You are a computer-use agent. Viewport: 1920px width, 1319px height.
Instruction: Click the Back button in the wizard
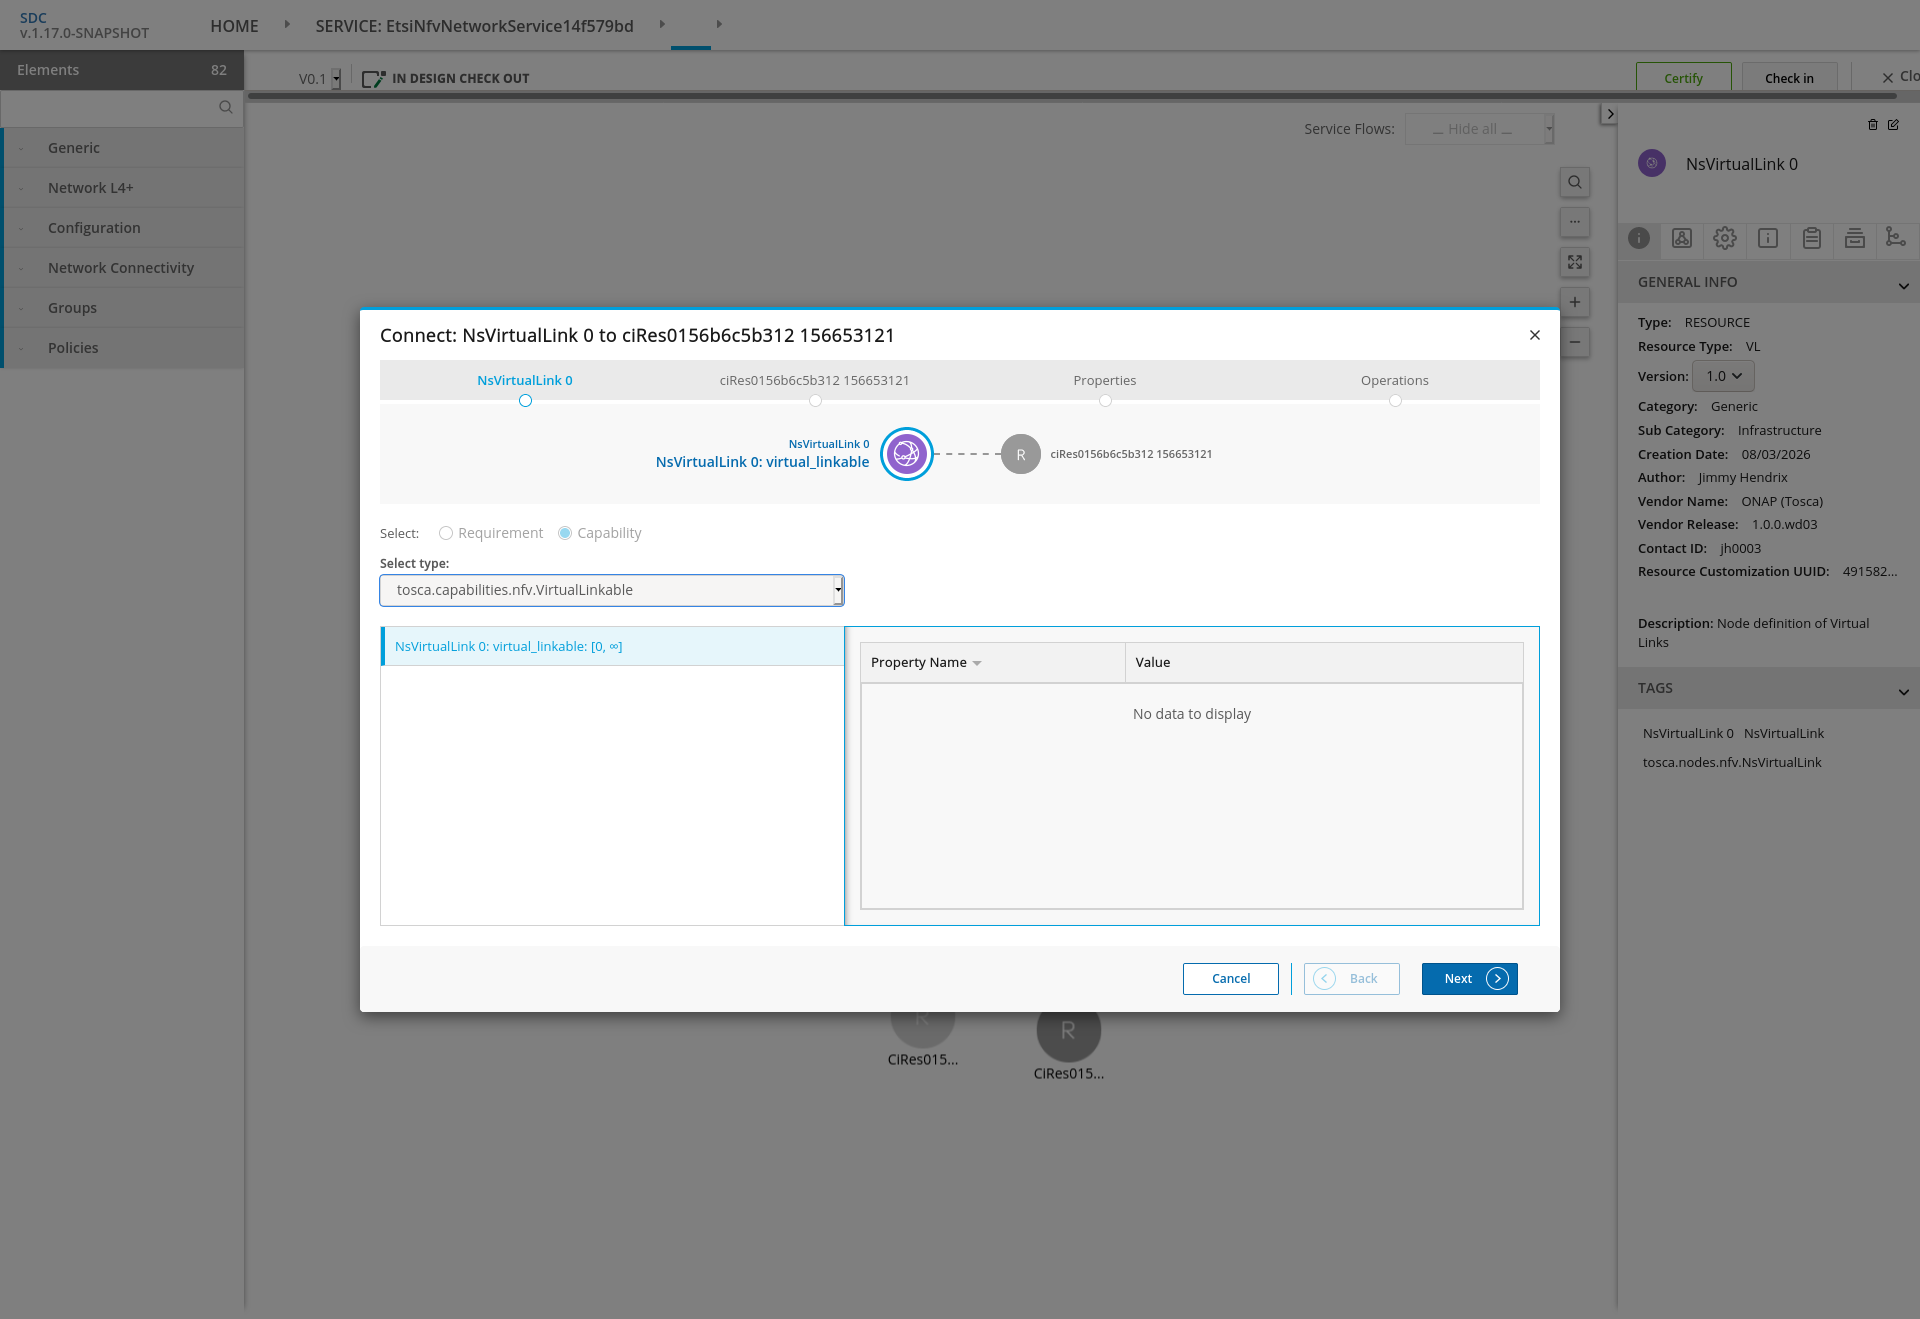[x=1351, y=979]
